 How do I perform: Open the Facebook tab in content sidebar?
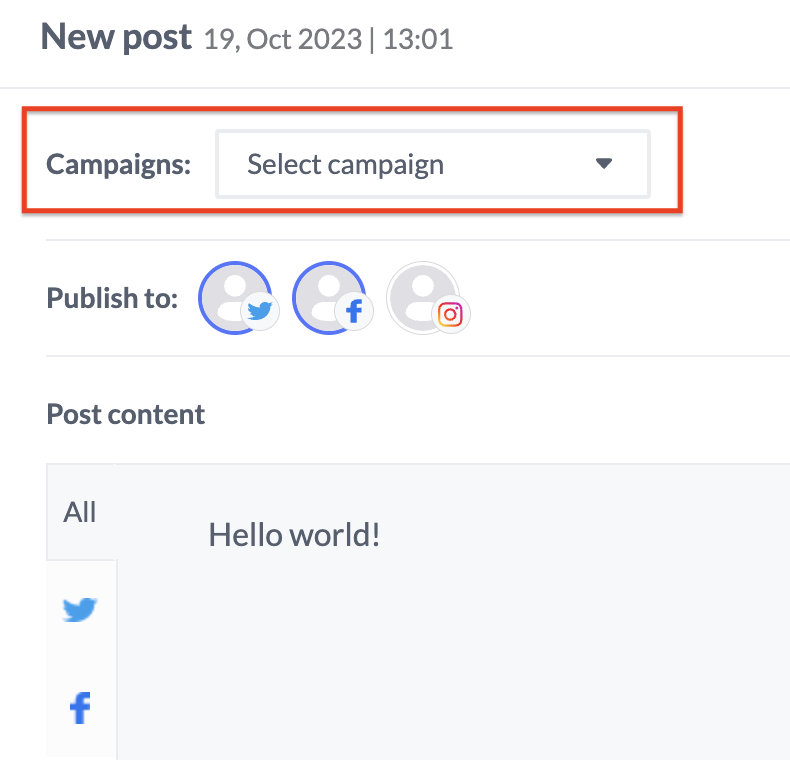coord(80,709)
